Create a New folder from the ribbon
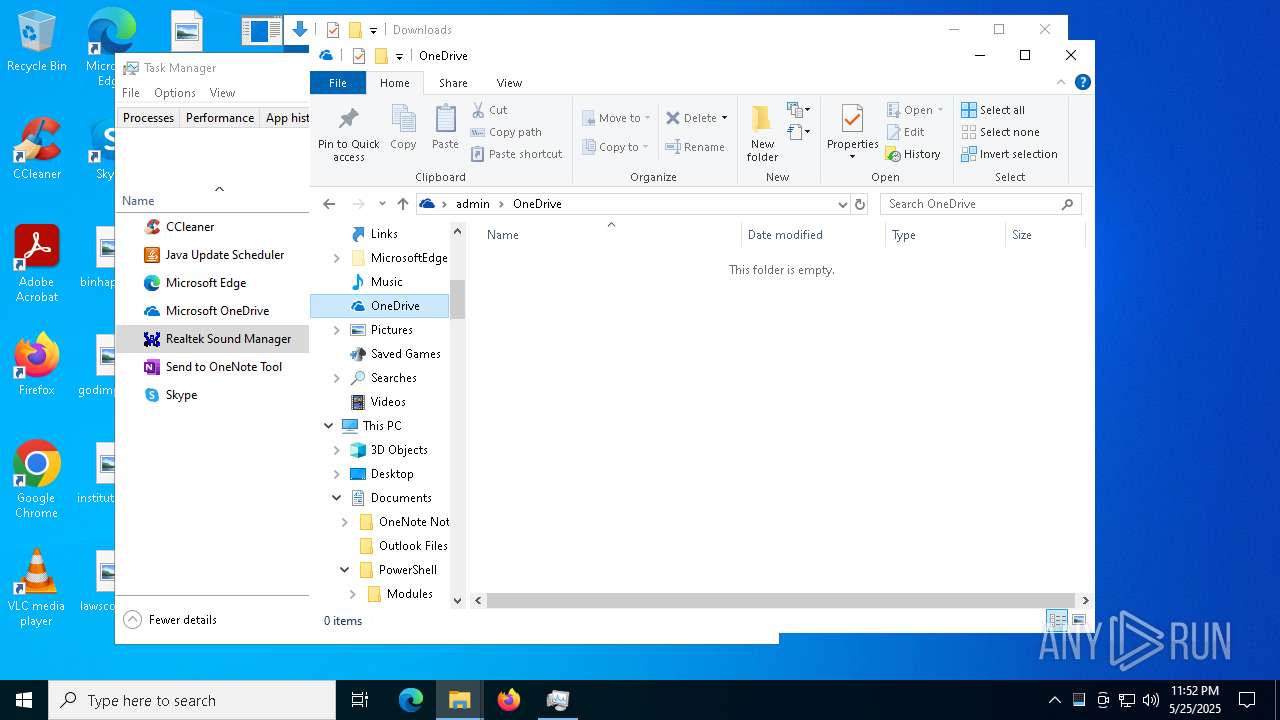Image resolution: width=1280 pixels, height=720 pixels. pyautogui.click(x=762, y=133)
